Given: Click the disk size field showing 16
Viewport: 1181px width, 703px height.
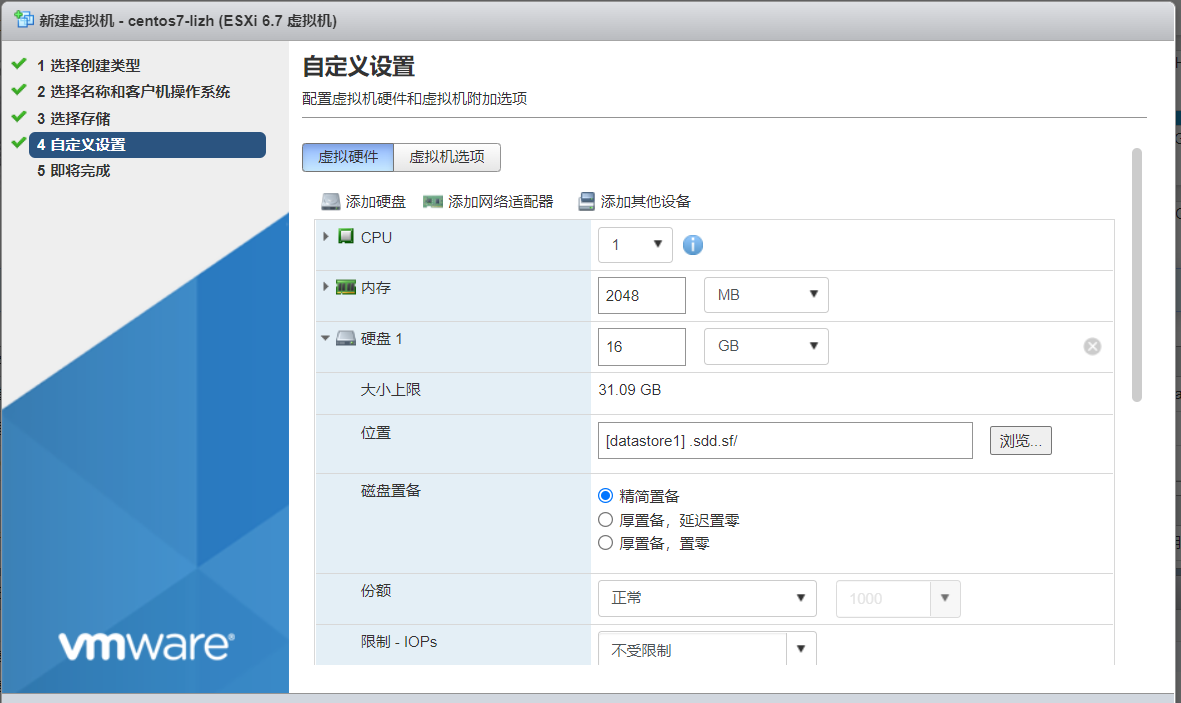Looking at the screenshot, I should click(x=642, y=347).
